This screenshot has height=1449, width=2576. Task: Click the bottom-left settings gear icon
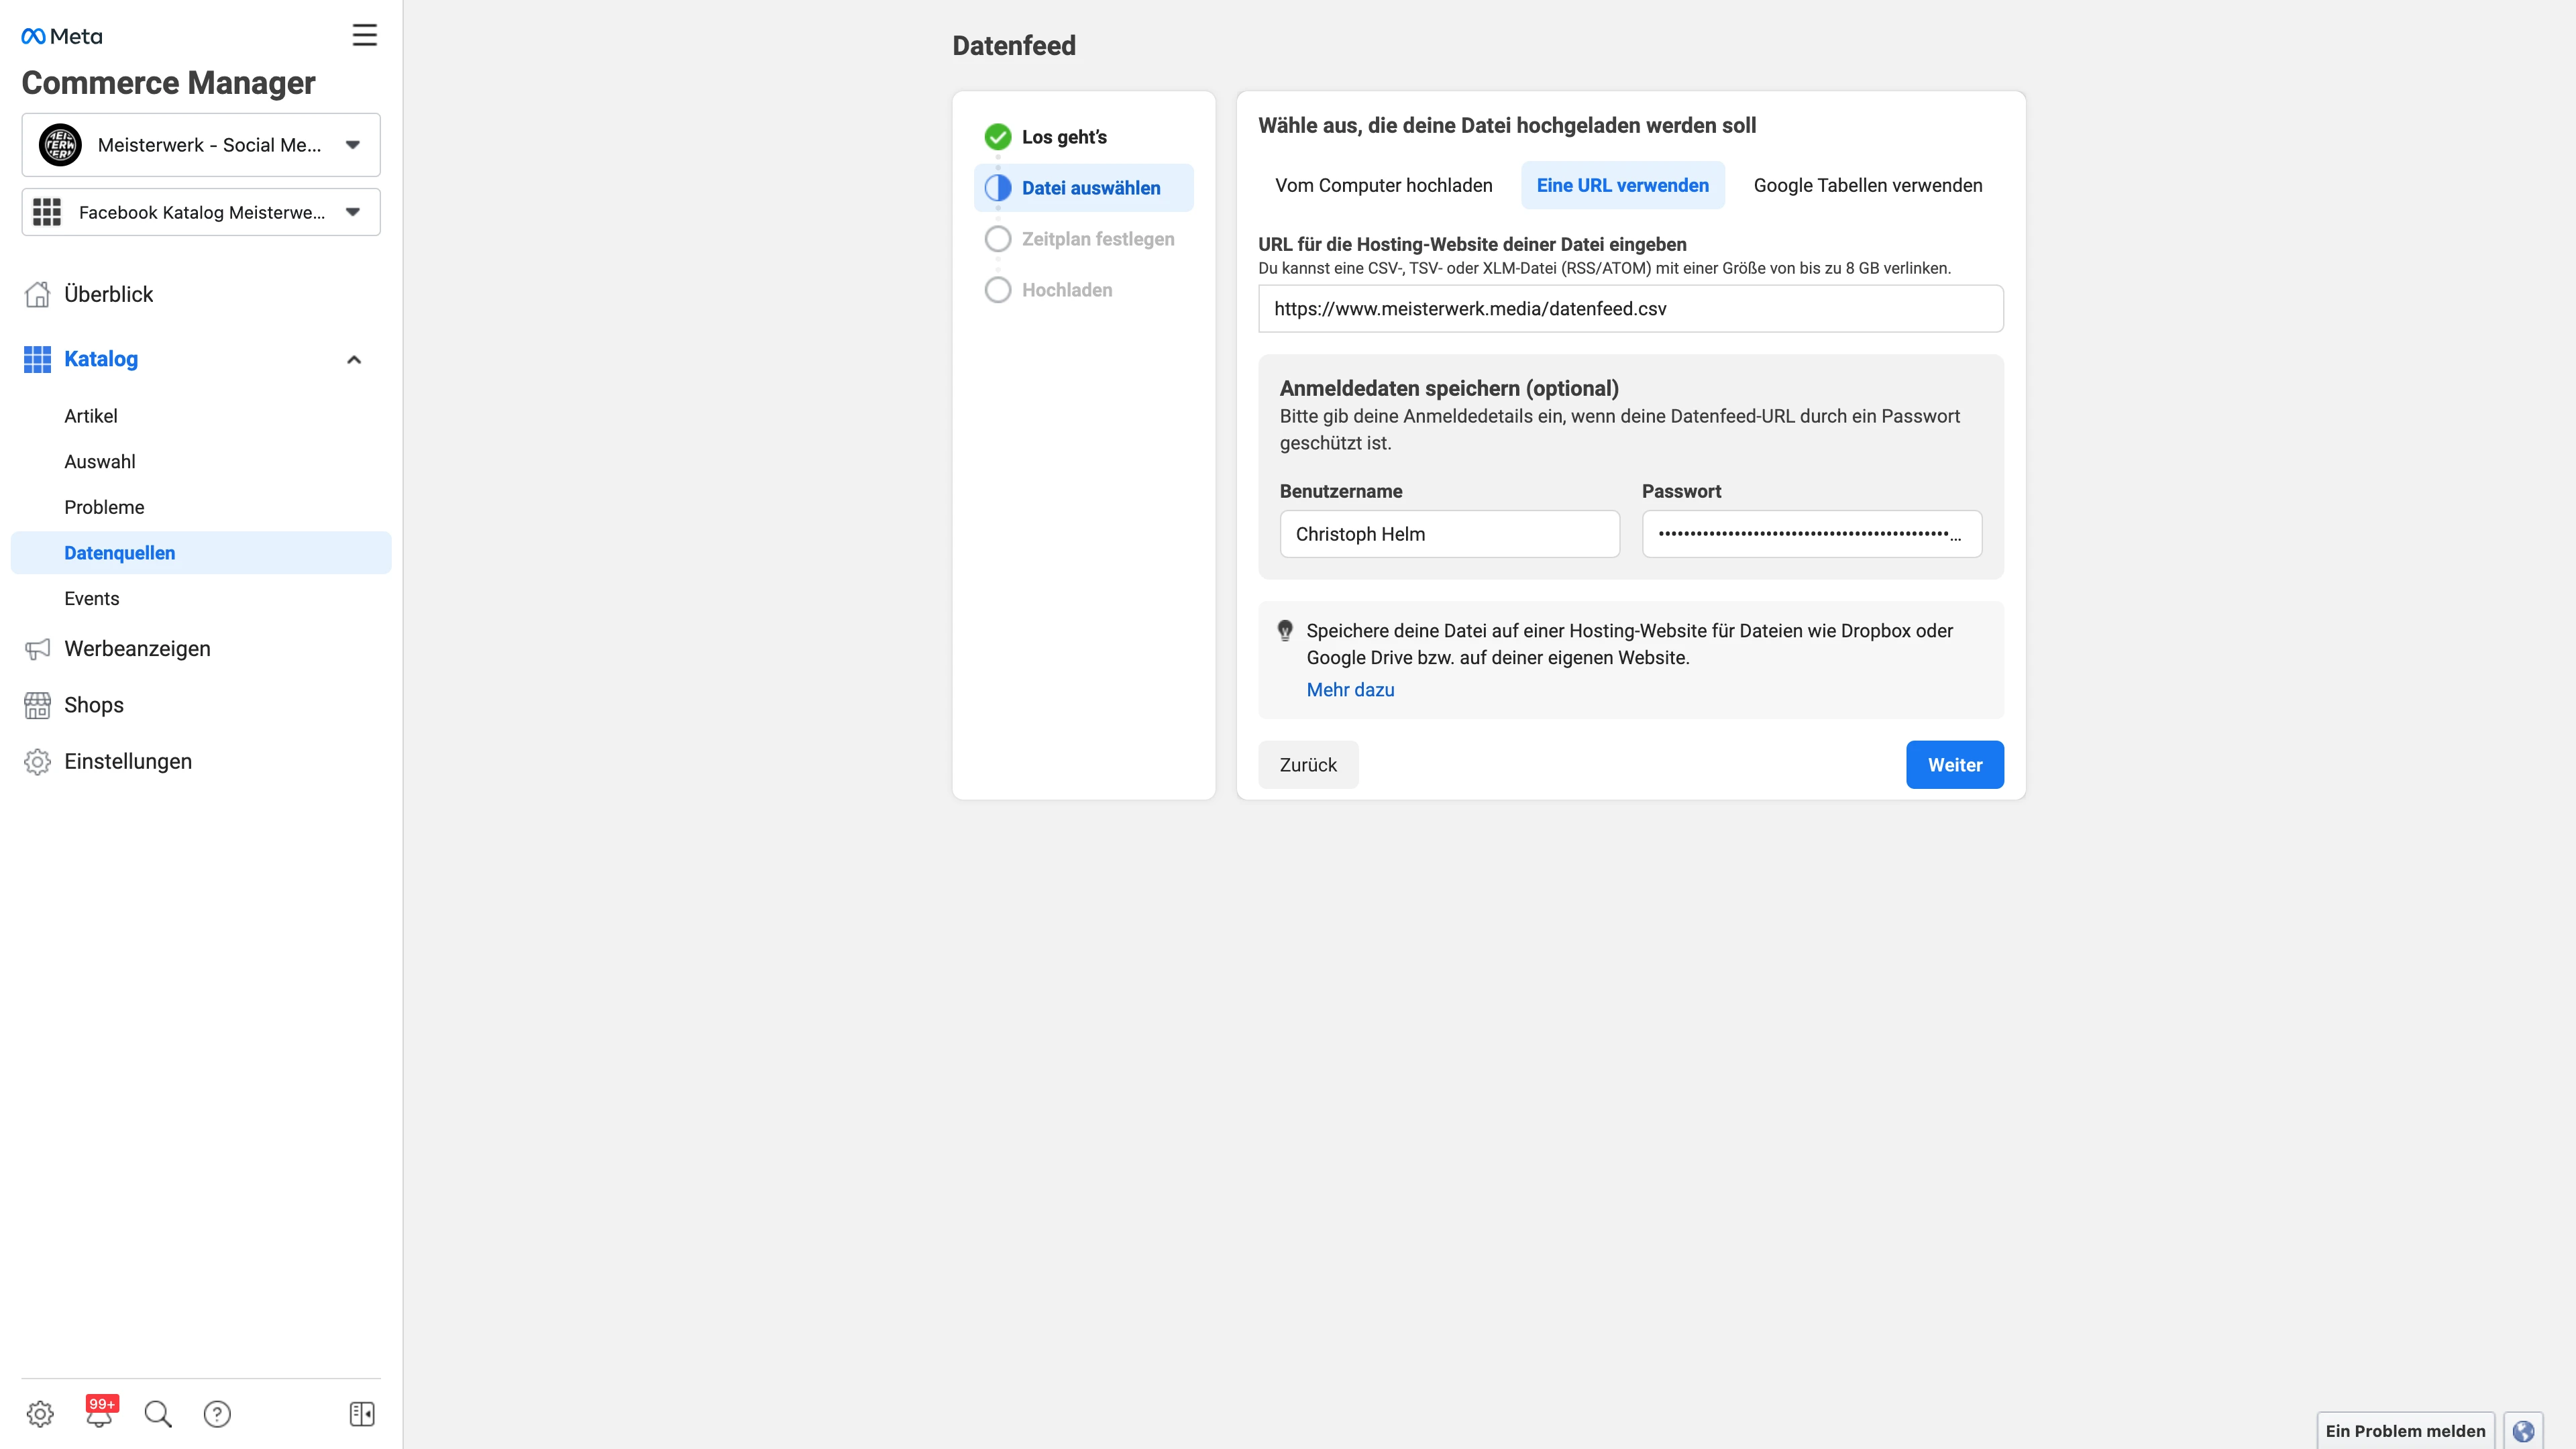[x=40, y=1413]
